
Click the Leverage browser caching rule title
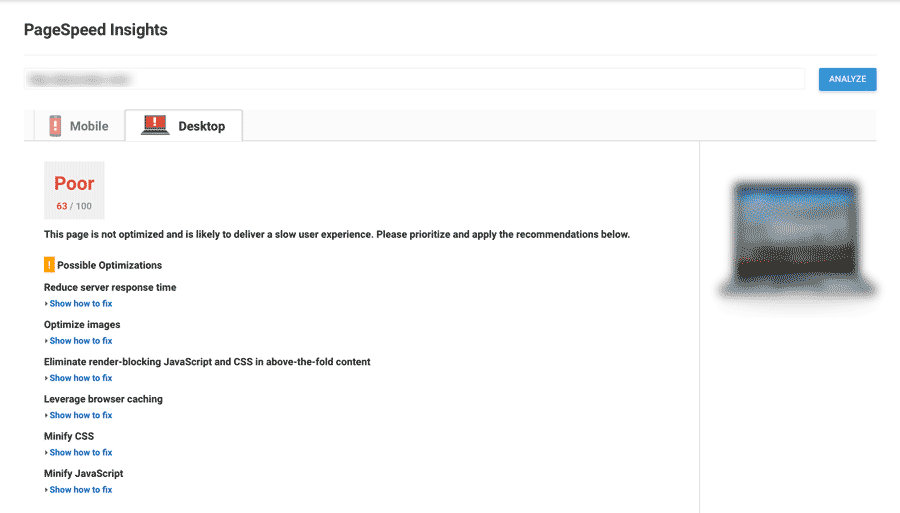coord(103,399)
